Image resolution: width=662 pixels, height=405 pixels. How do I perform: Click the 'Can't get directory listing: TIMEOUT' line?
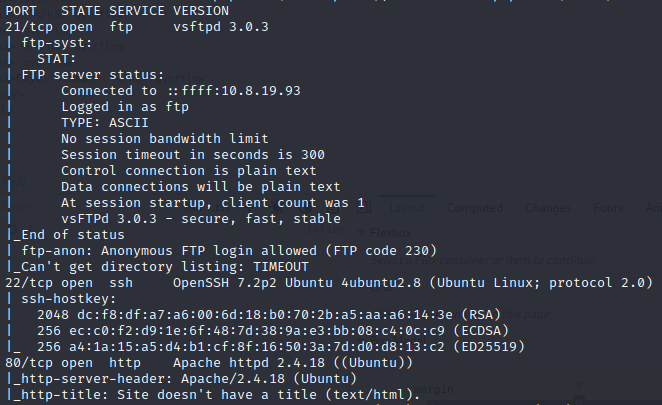coord(160,267)
